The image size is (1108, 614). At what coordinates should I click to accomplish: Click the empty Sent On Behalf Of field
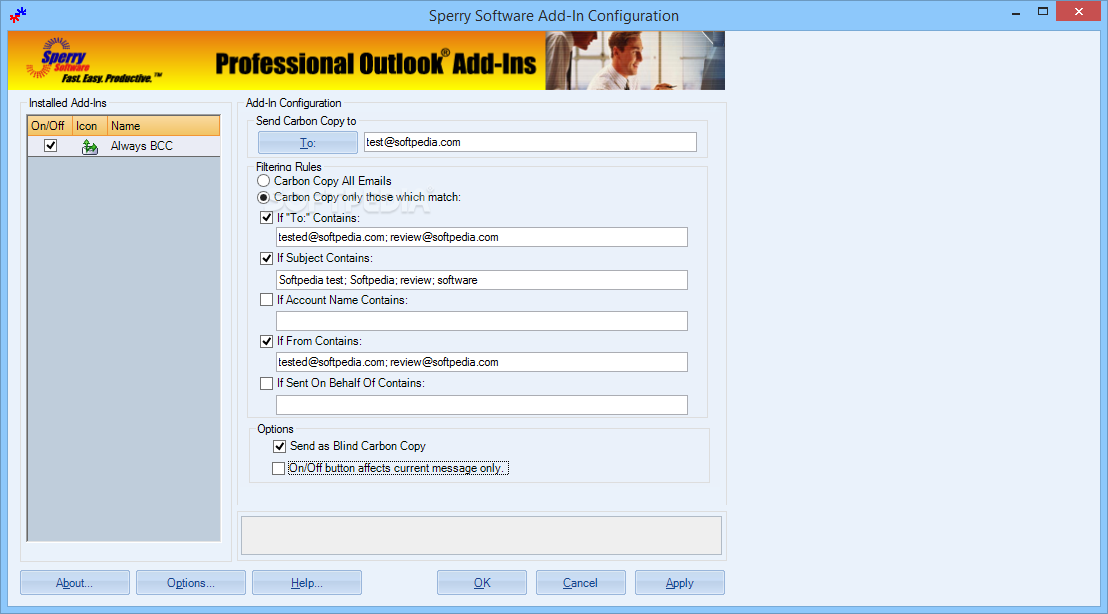point(482,405)
